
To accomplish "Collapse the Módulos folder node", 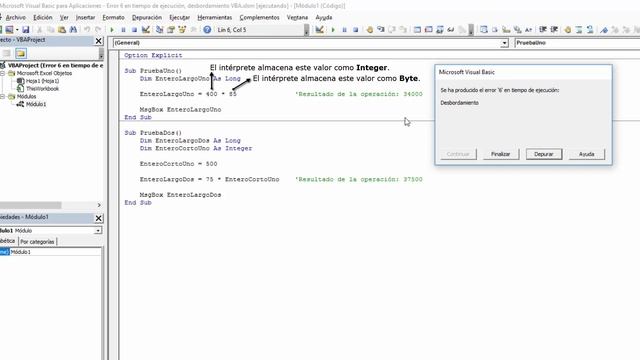I will coord(2,97).
